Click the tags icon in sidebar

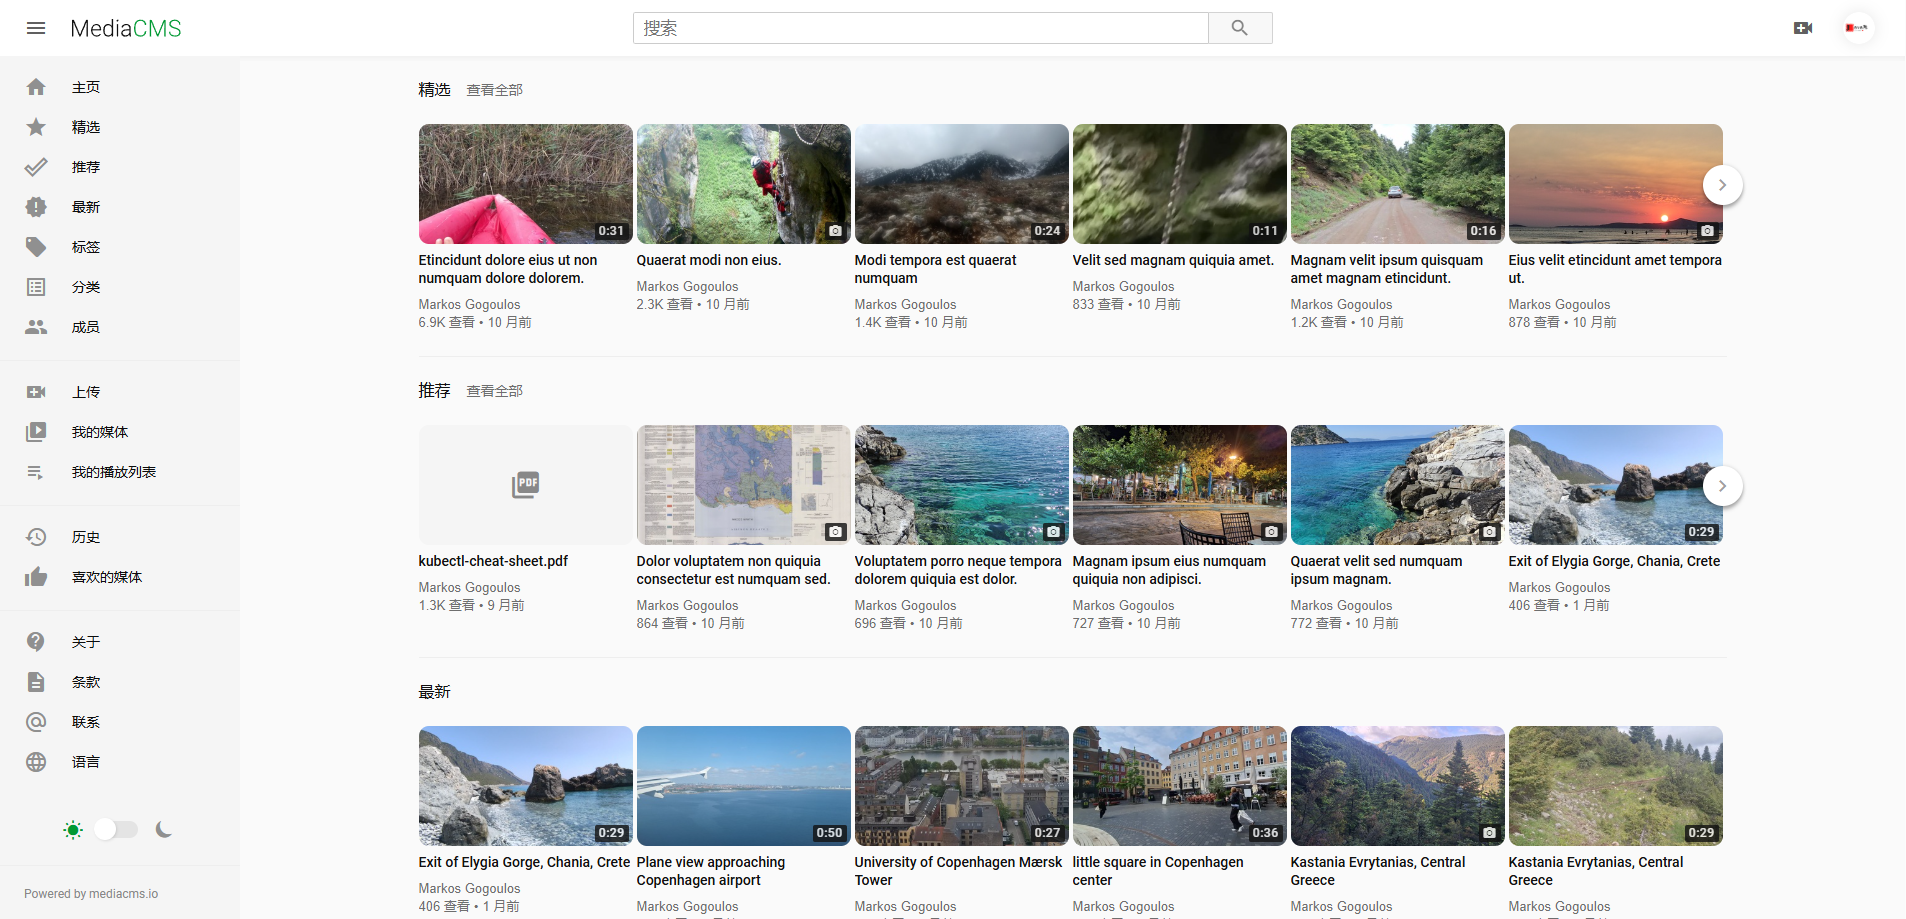36,247
